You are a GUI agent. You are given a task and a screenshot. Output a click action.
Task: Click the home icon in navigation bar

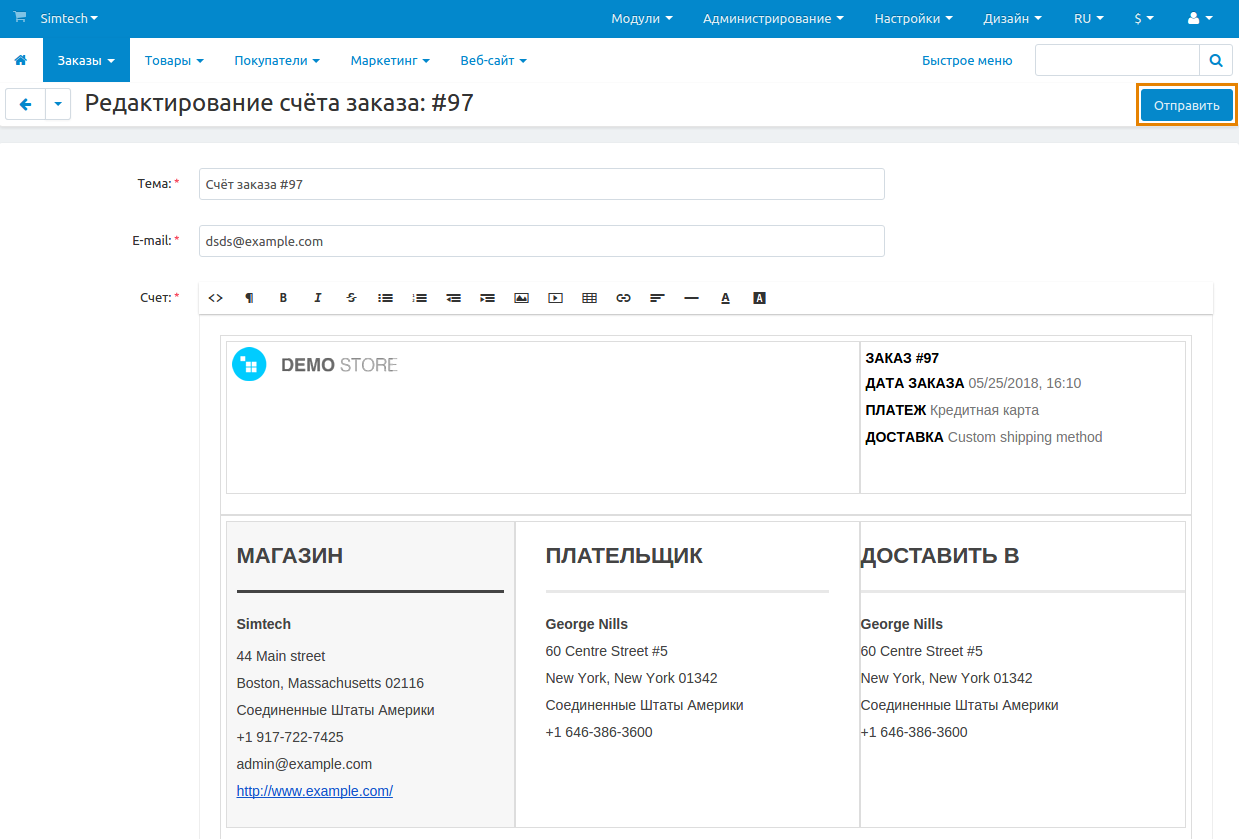tap(21, 61)
